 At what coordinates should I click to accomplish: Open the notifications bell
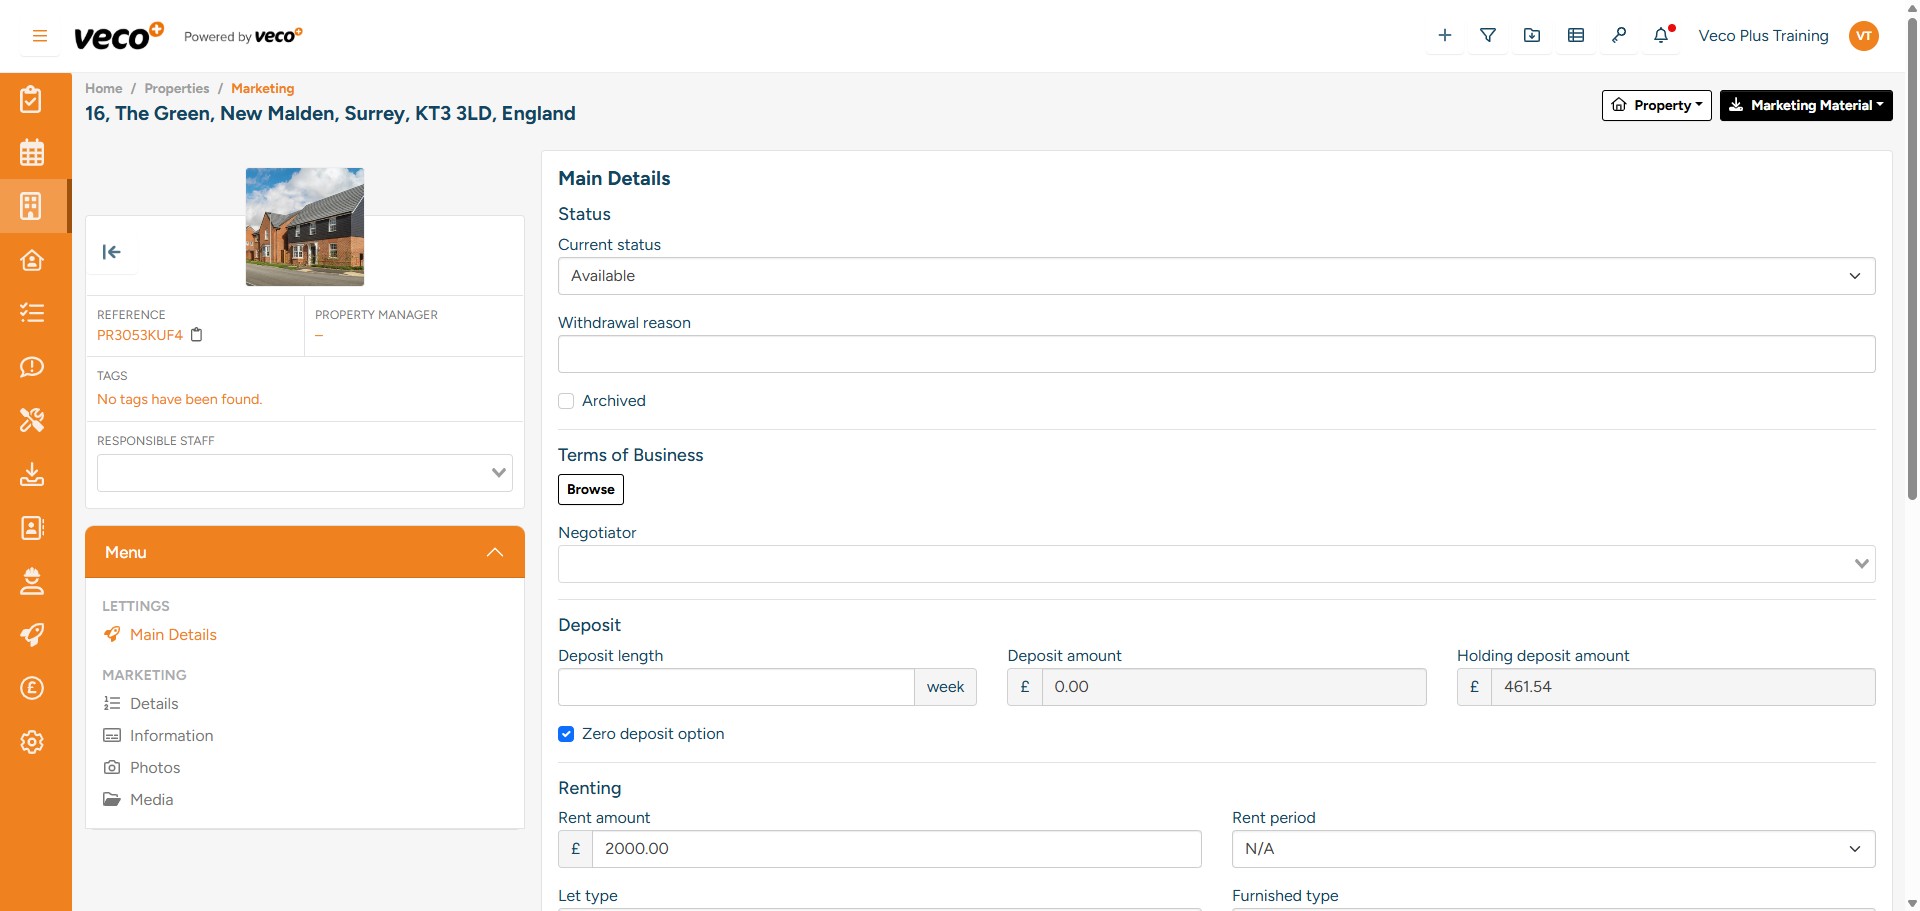tap(1661, 36)
